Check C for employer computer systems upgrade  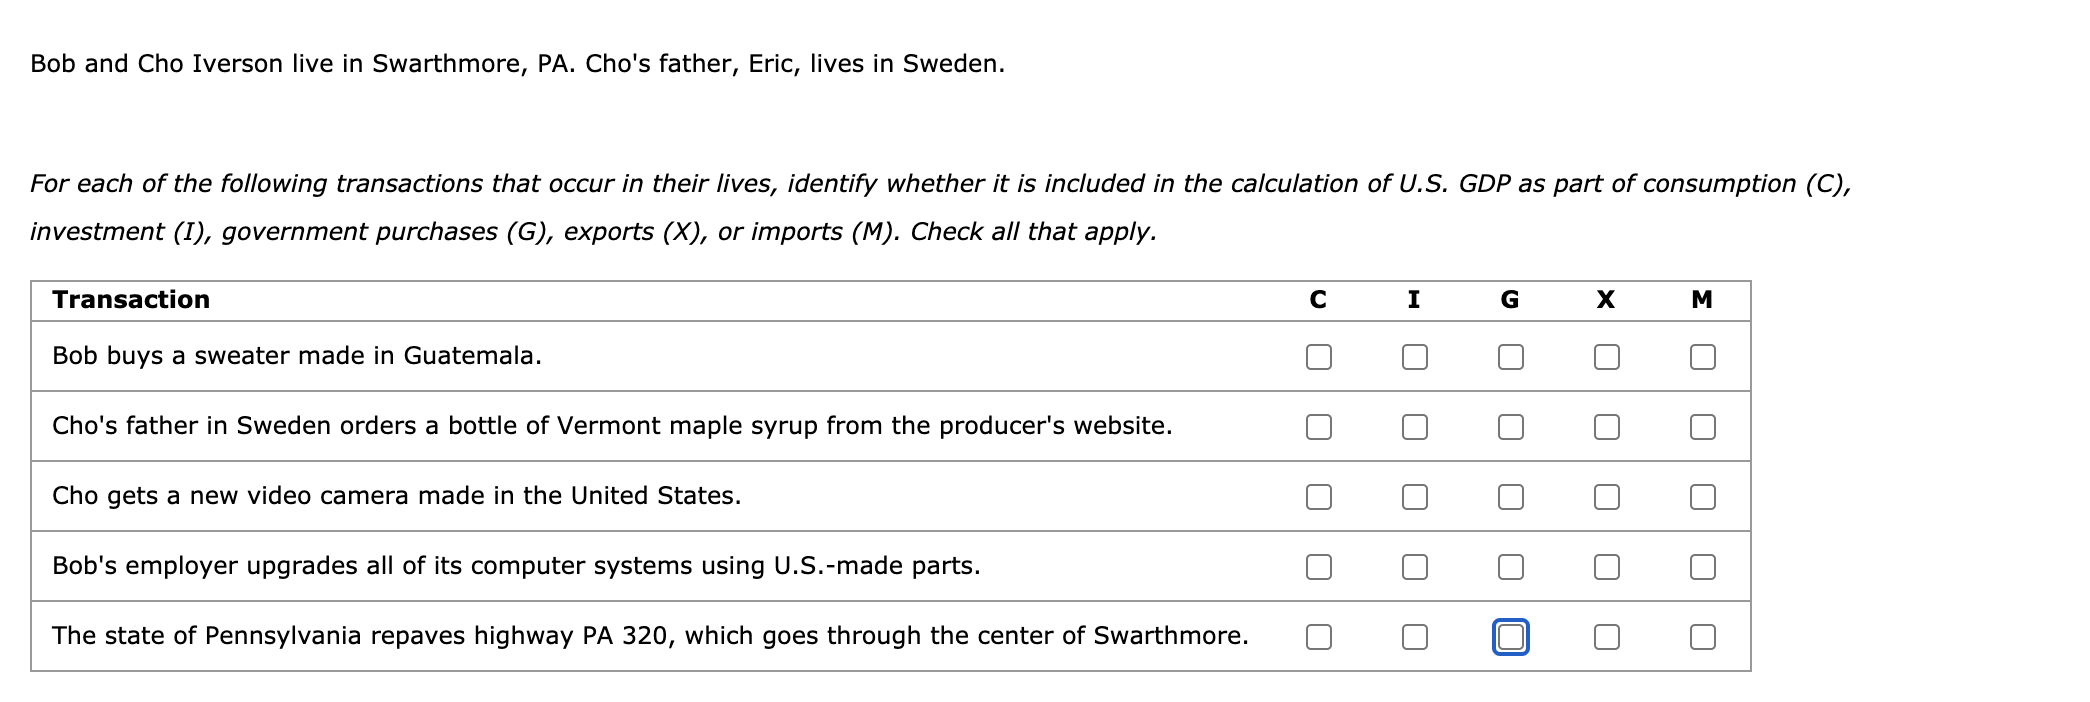click(x=1318, y=567)
